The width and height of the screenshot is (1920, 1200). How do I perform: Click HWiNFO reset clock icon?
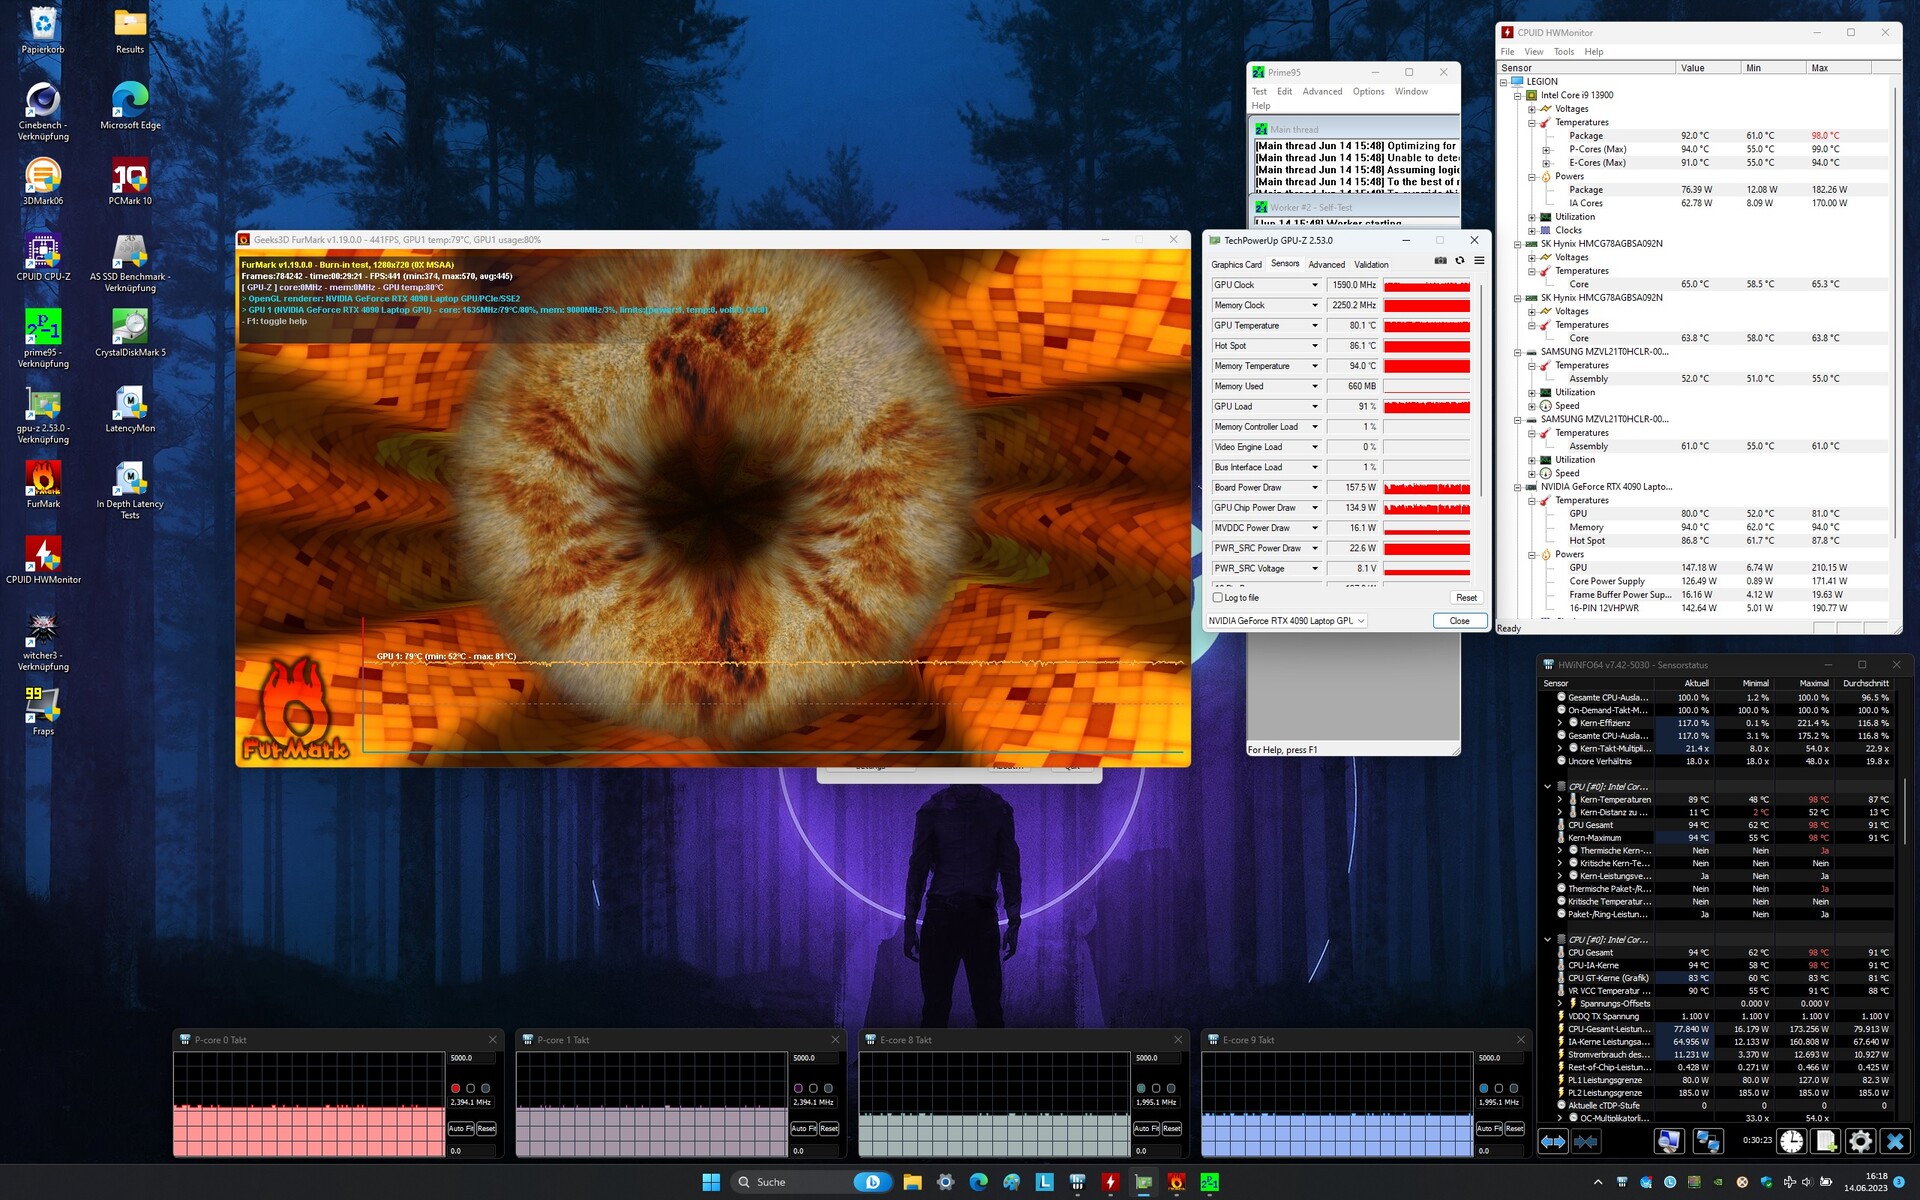[1791, 1141]
